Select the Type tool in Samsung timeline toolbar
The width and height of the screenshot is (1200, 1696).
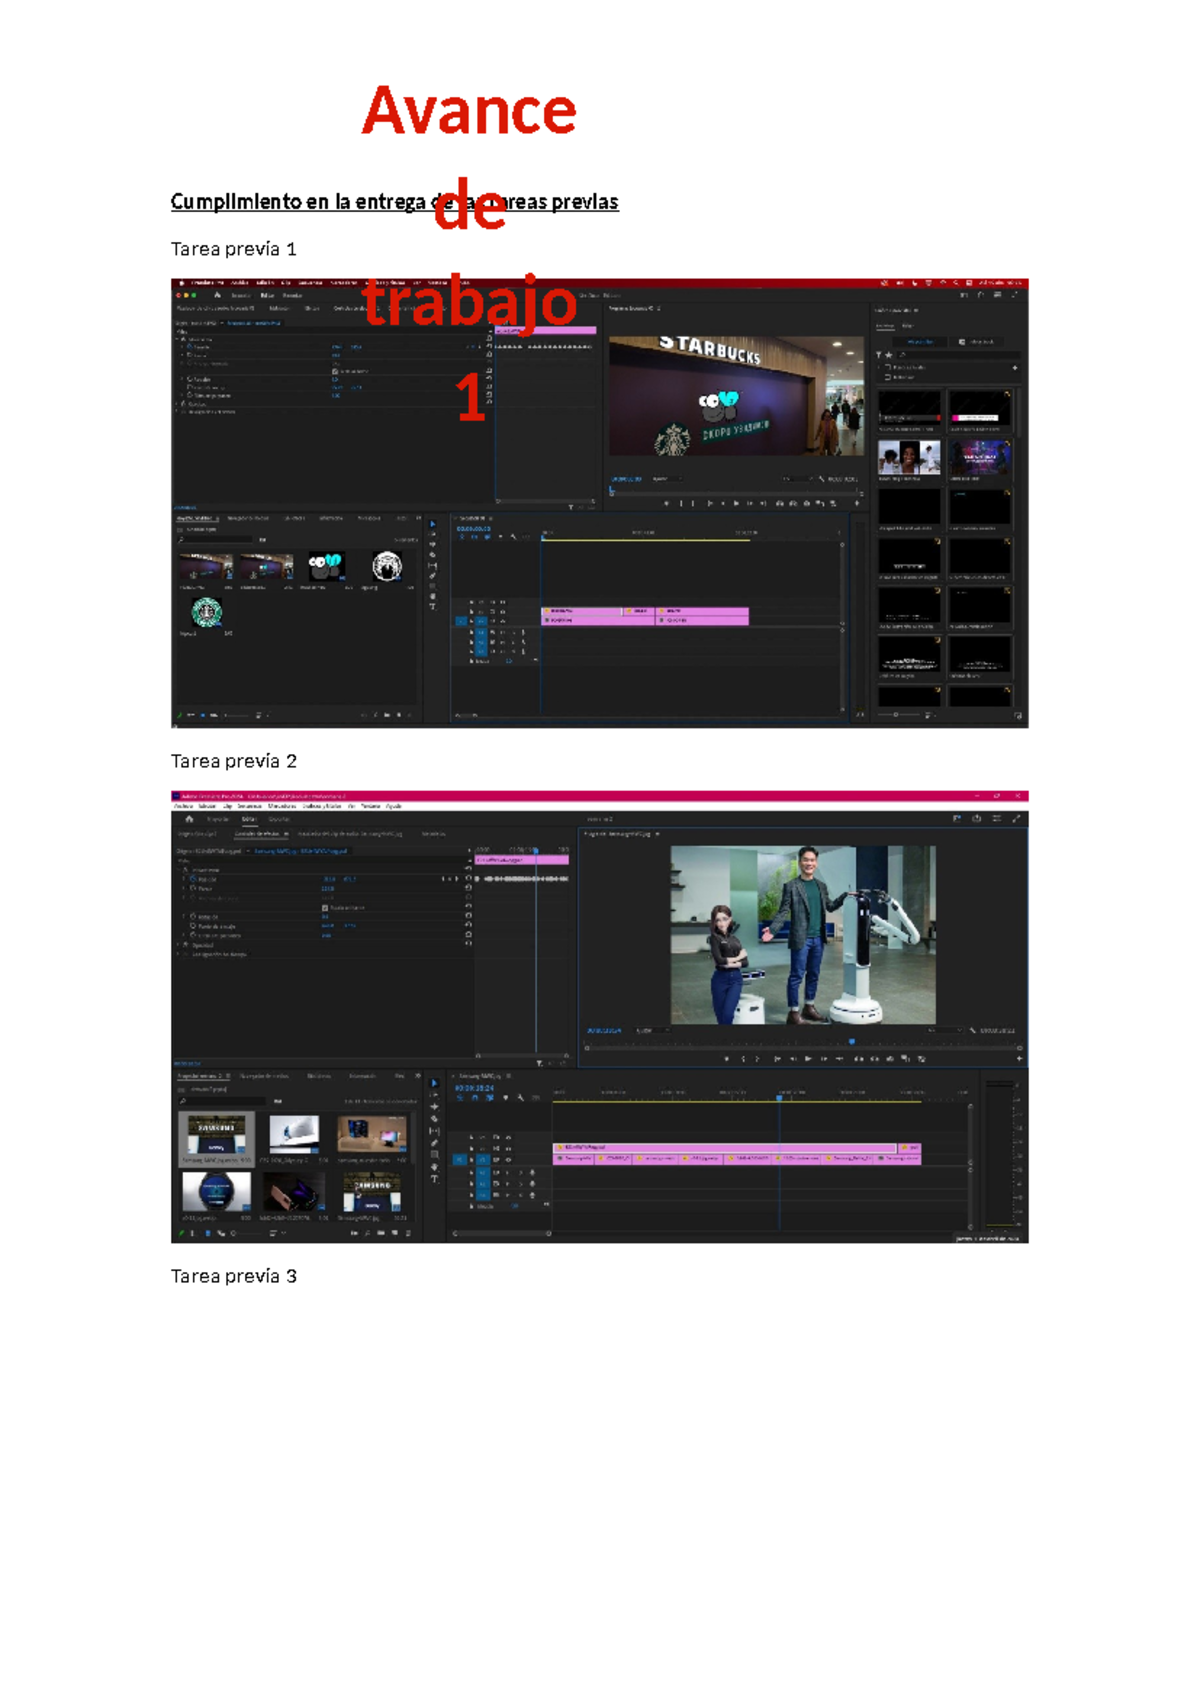pyautogui.click(x=434, y=1179)
